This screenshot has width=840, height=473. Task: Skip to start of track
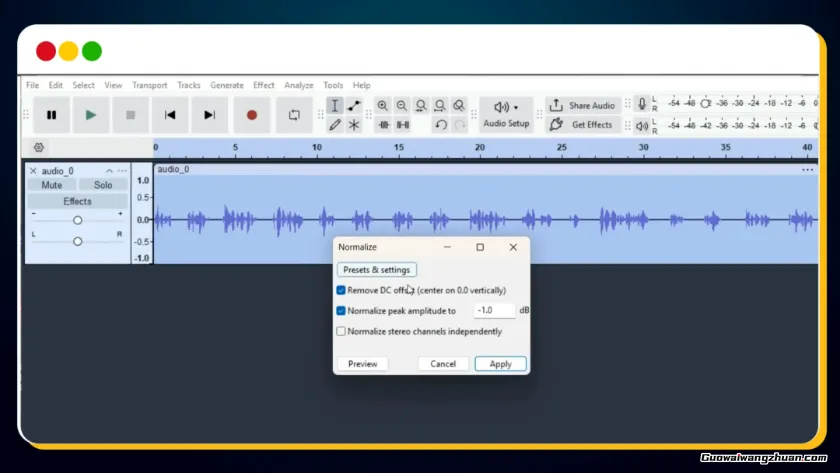170,115
